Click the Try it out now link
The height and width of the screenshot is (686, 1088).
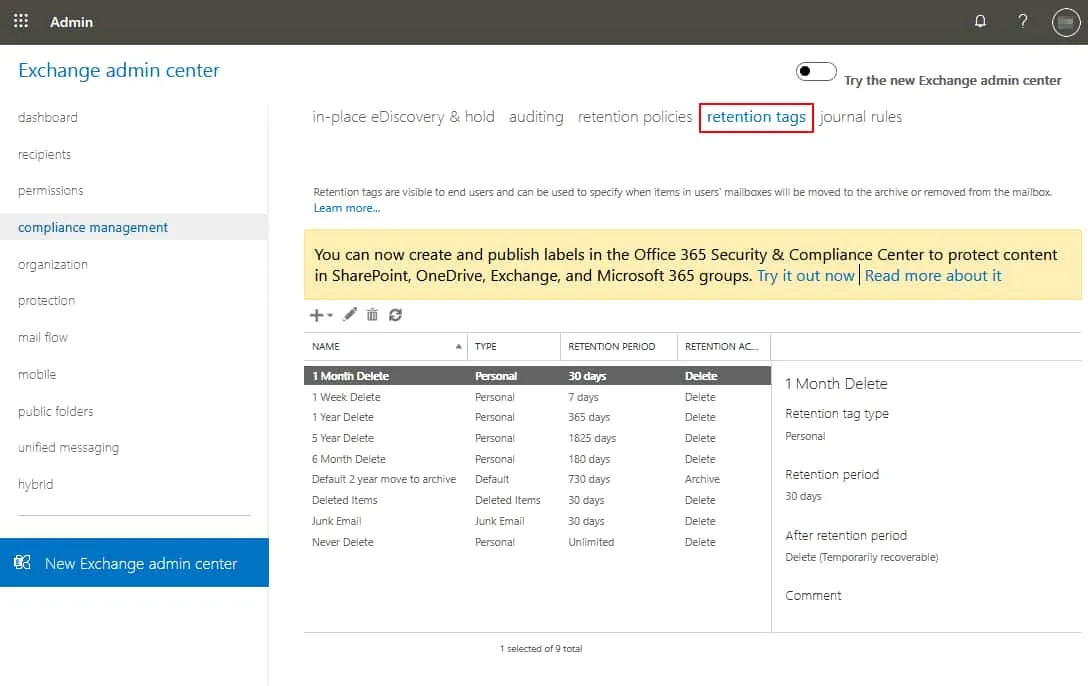coord(805,276)
